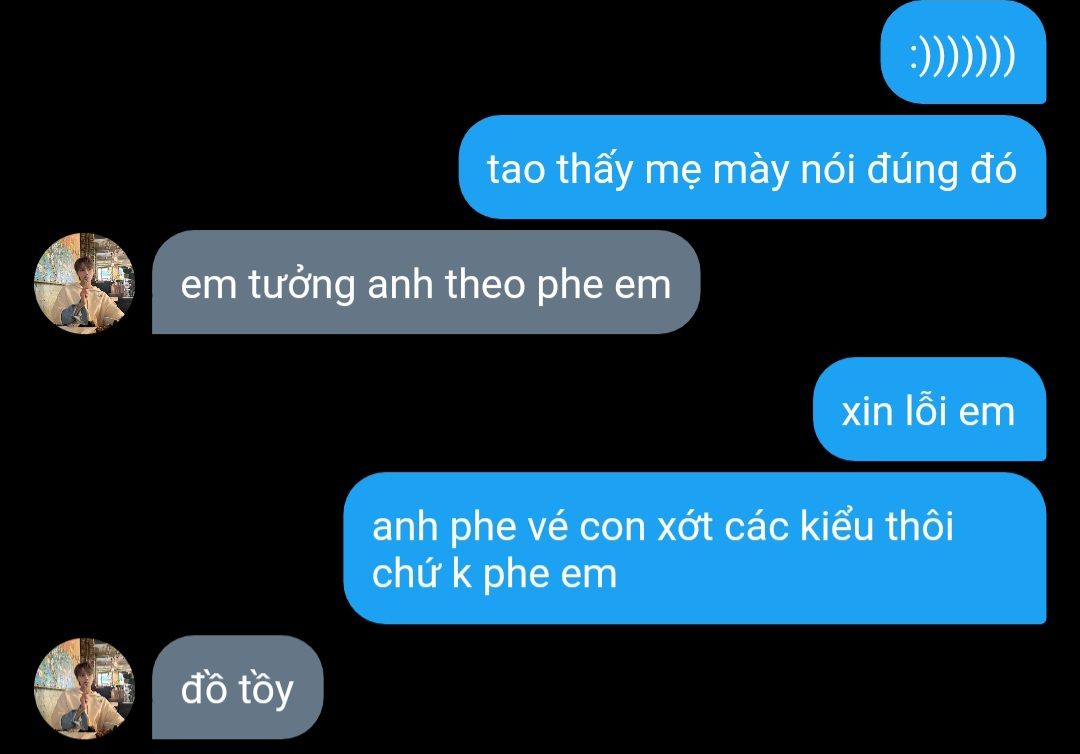Click the word 'lỗi' in apology message
Viewport: 1080px width, 754px height.
pos(924,410)
